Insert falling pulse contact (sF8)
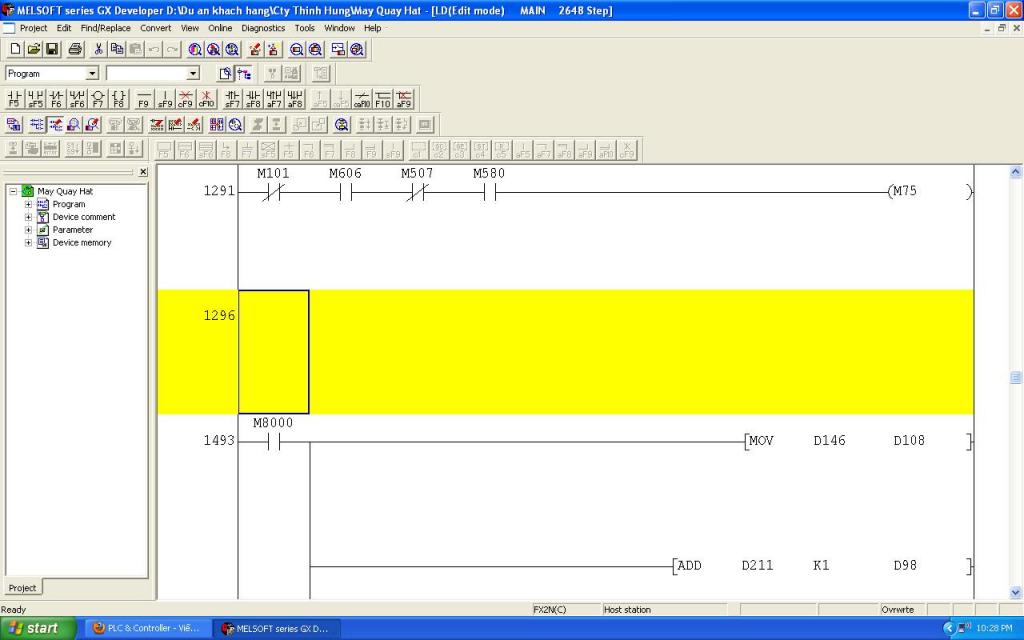This screenshot has width=1024, height=640. coord(253,99)
